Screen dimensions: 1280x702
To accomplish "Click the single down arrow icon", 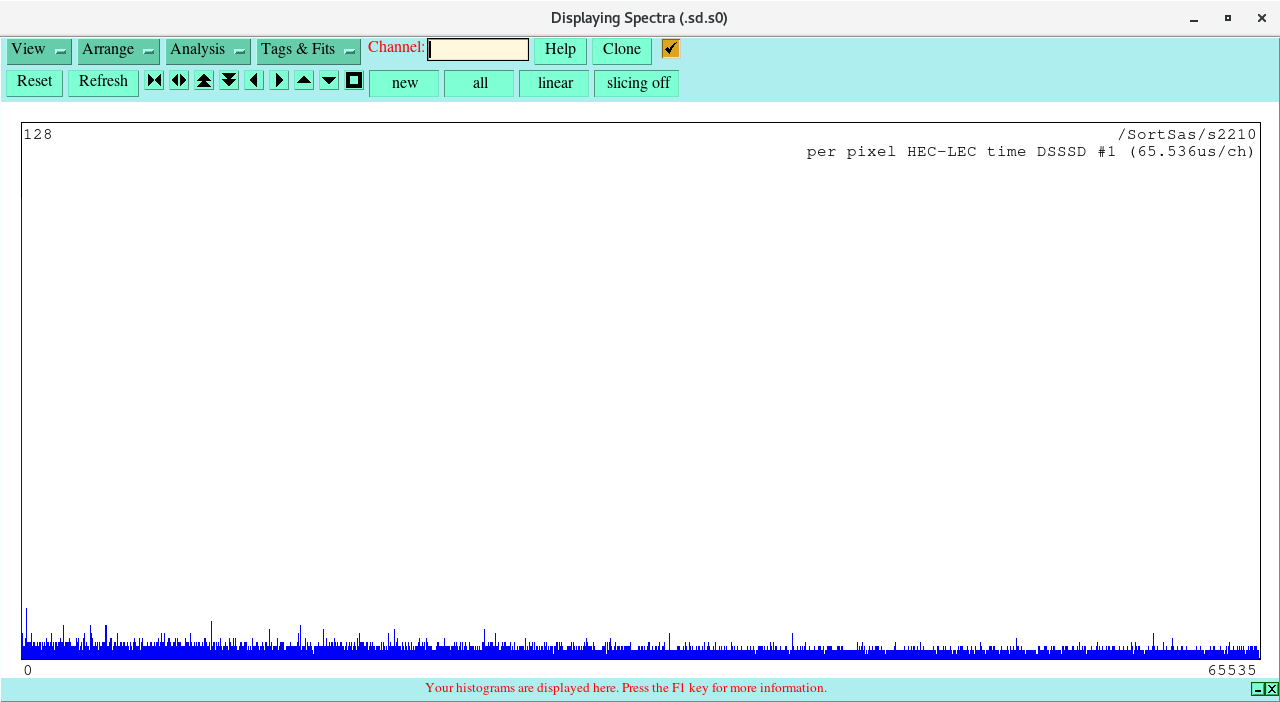I will pyautogui.click(x=329, y=80).
